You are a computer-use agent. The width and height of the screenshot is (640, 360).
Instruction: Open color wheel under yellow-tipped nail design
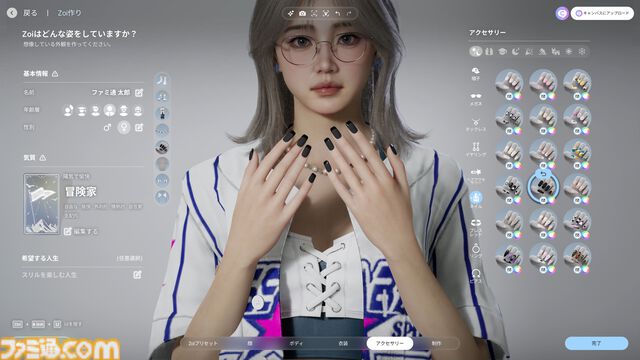[x=585, y=96]
